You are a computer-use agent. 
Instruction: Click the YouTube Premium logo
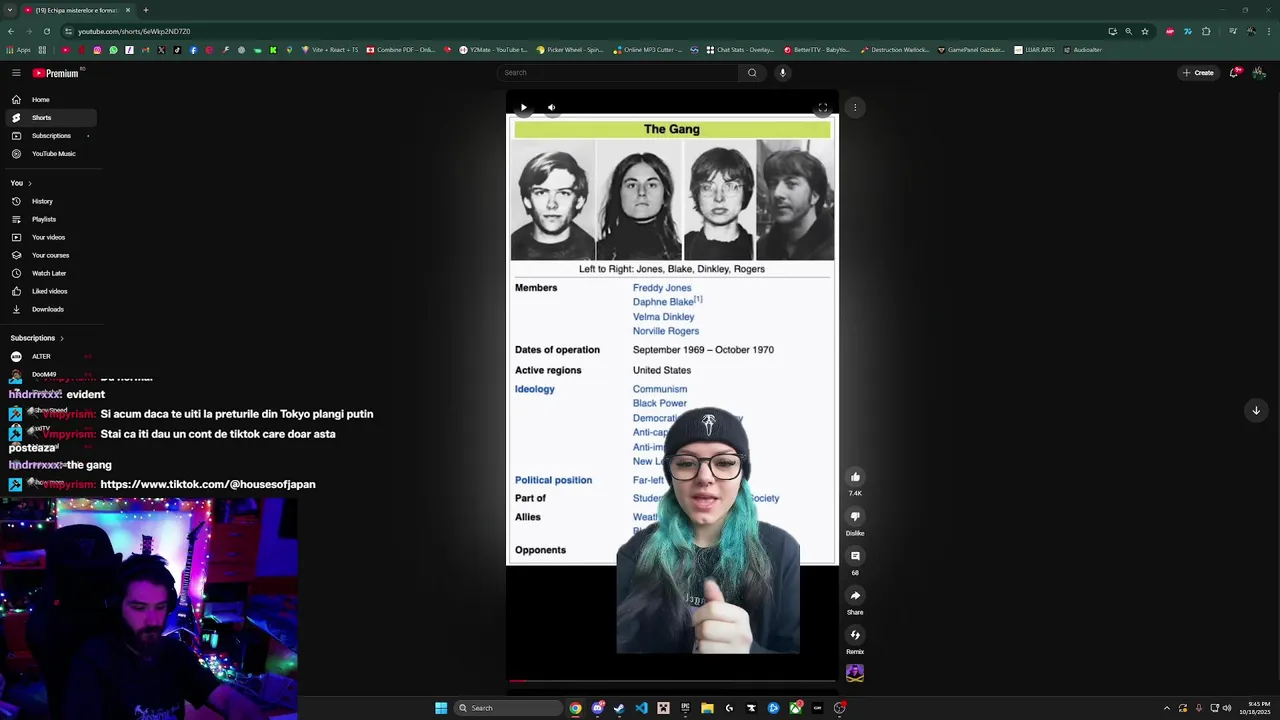tap(56, 73)
